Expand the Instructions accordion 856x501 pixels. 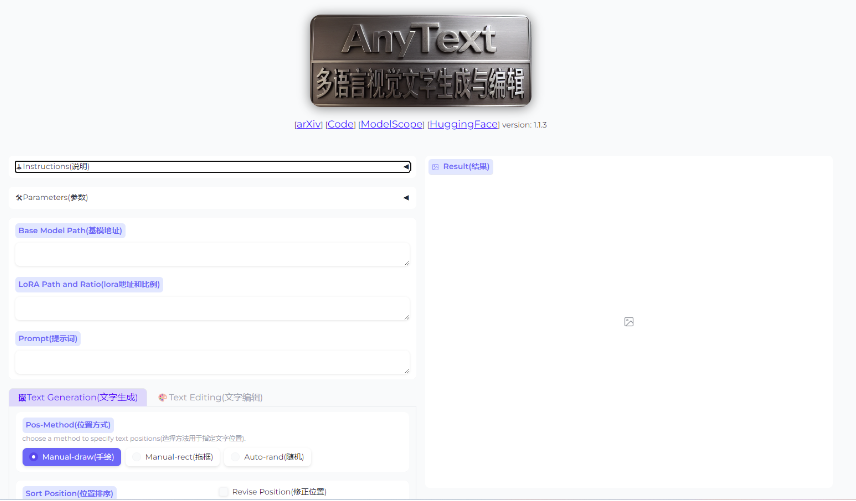210,167
